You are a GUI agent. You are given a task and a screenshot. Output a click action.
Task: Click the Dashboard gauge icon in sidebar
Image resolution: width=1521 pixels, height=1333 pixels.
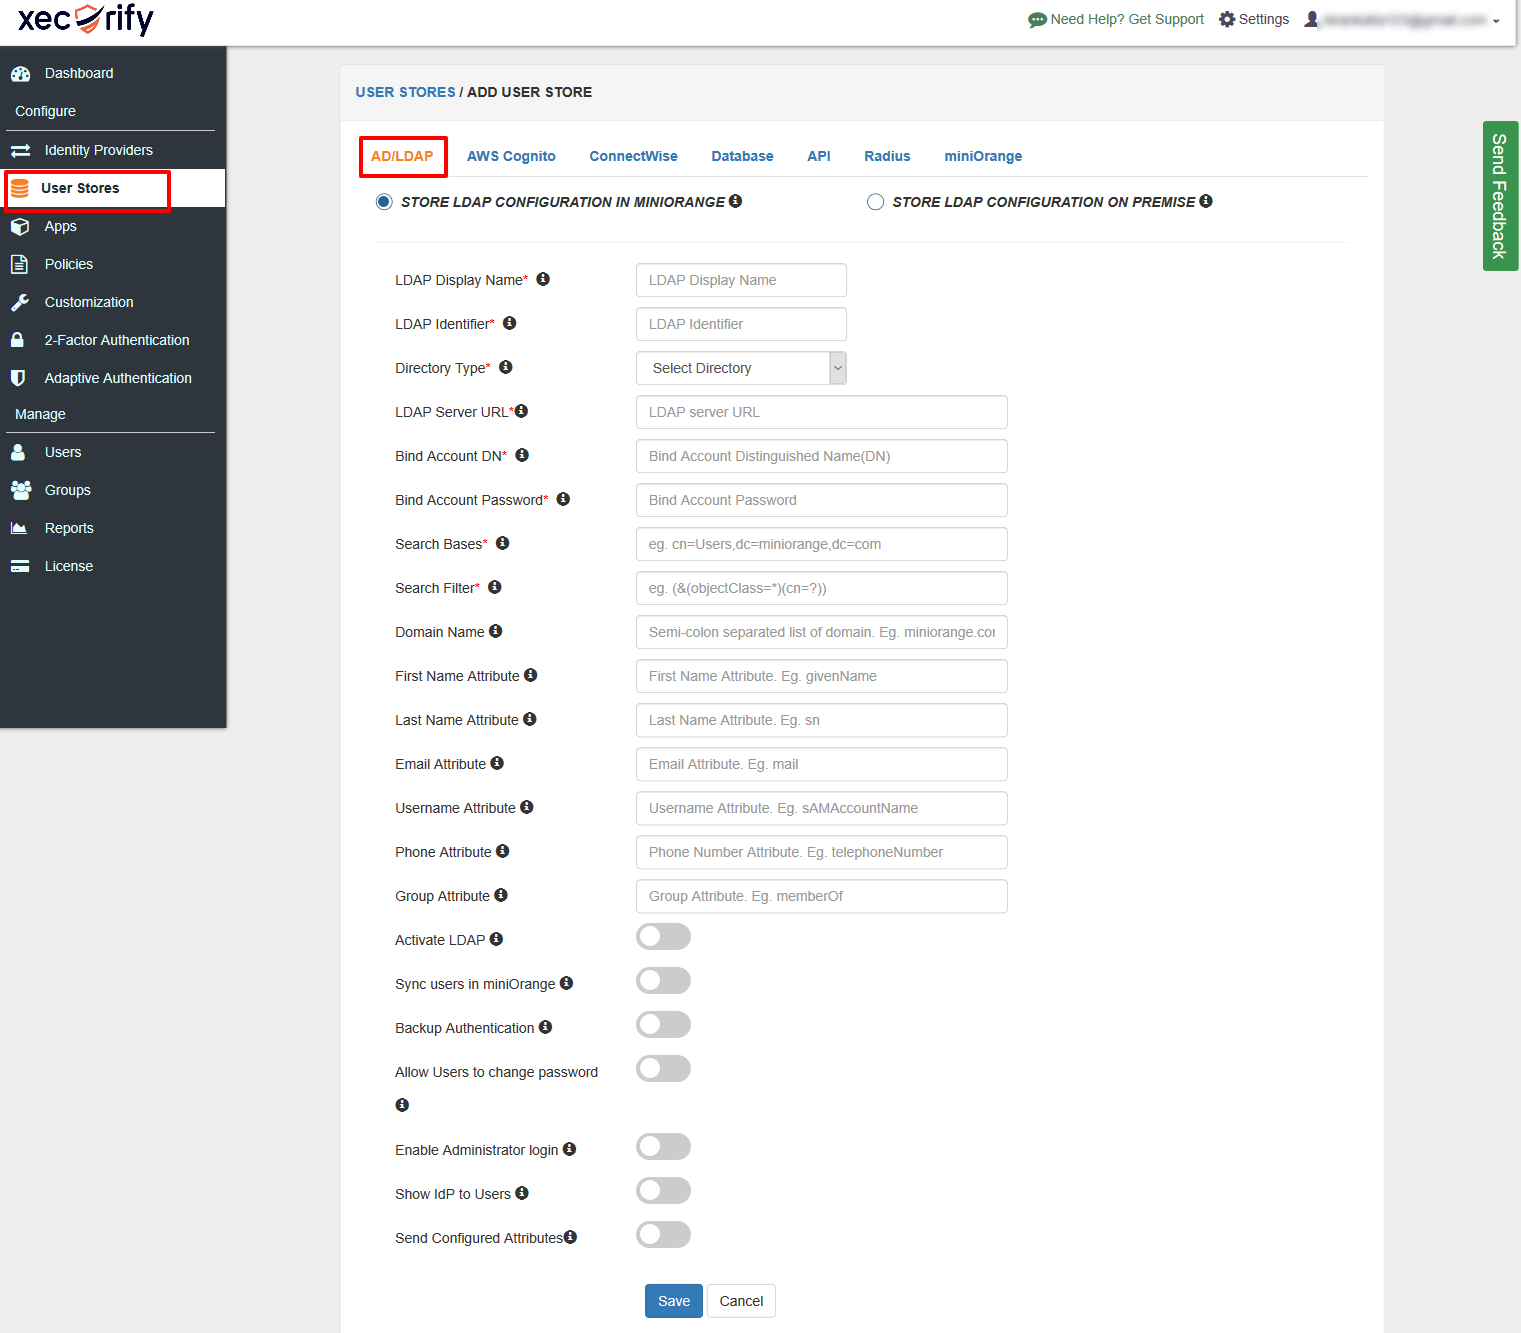coord(20,73)
